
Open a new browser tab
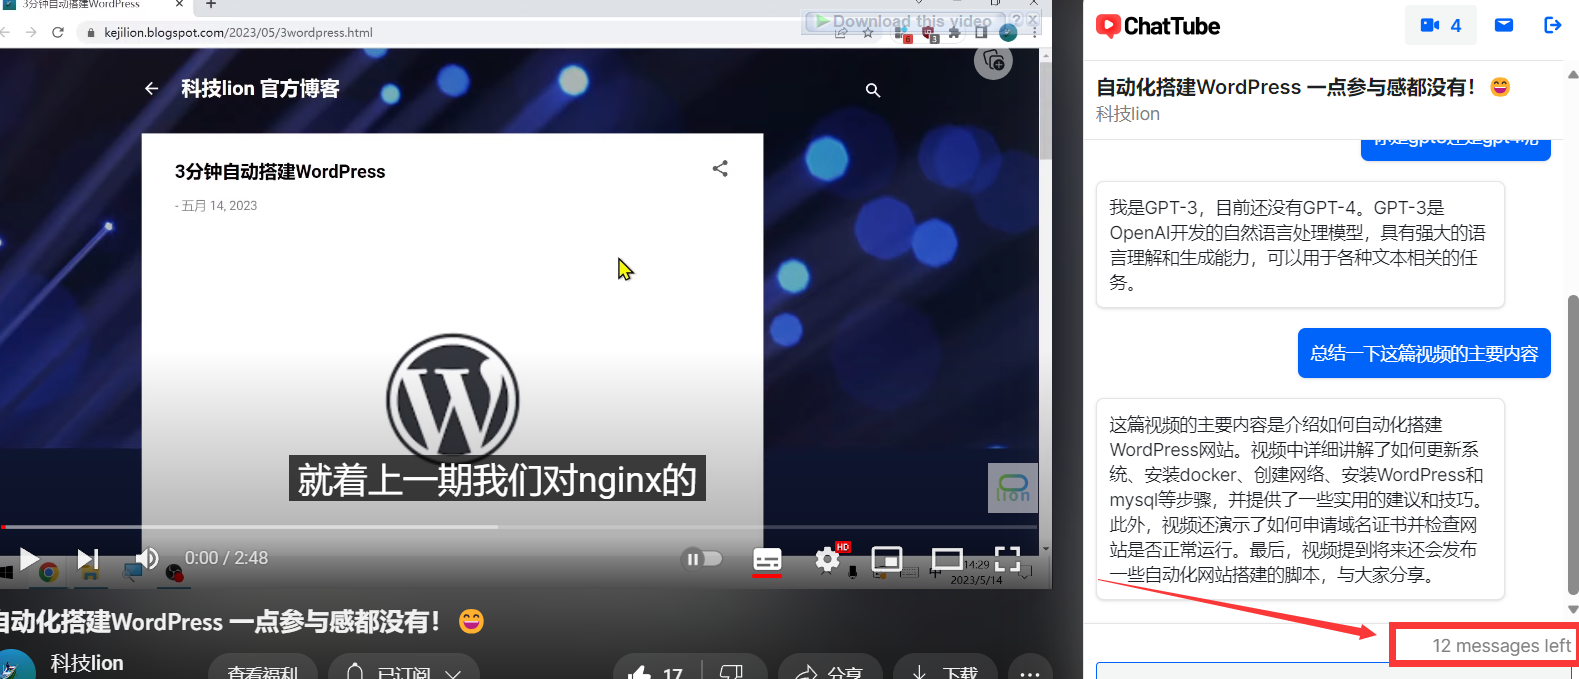(x=211, y=4)
